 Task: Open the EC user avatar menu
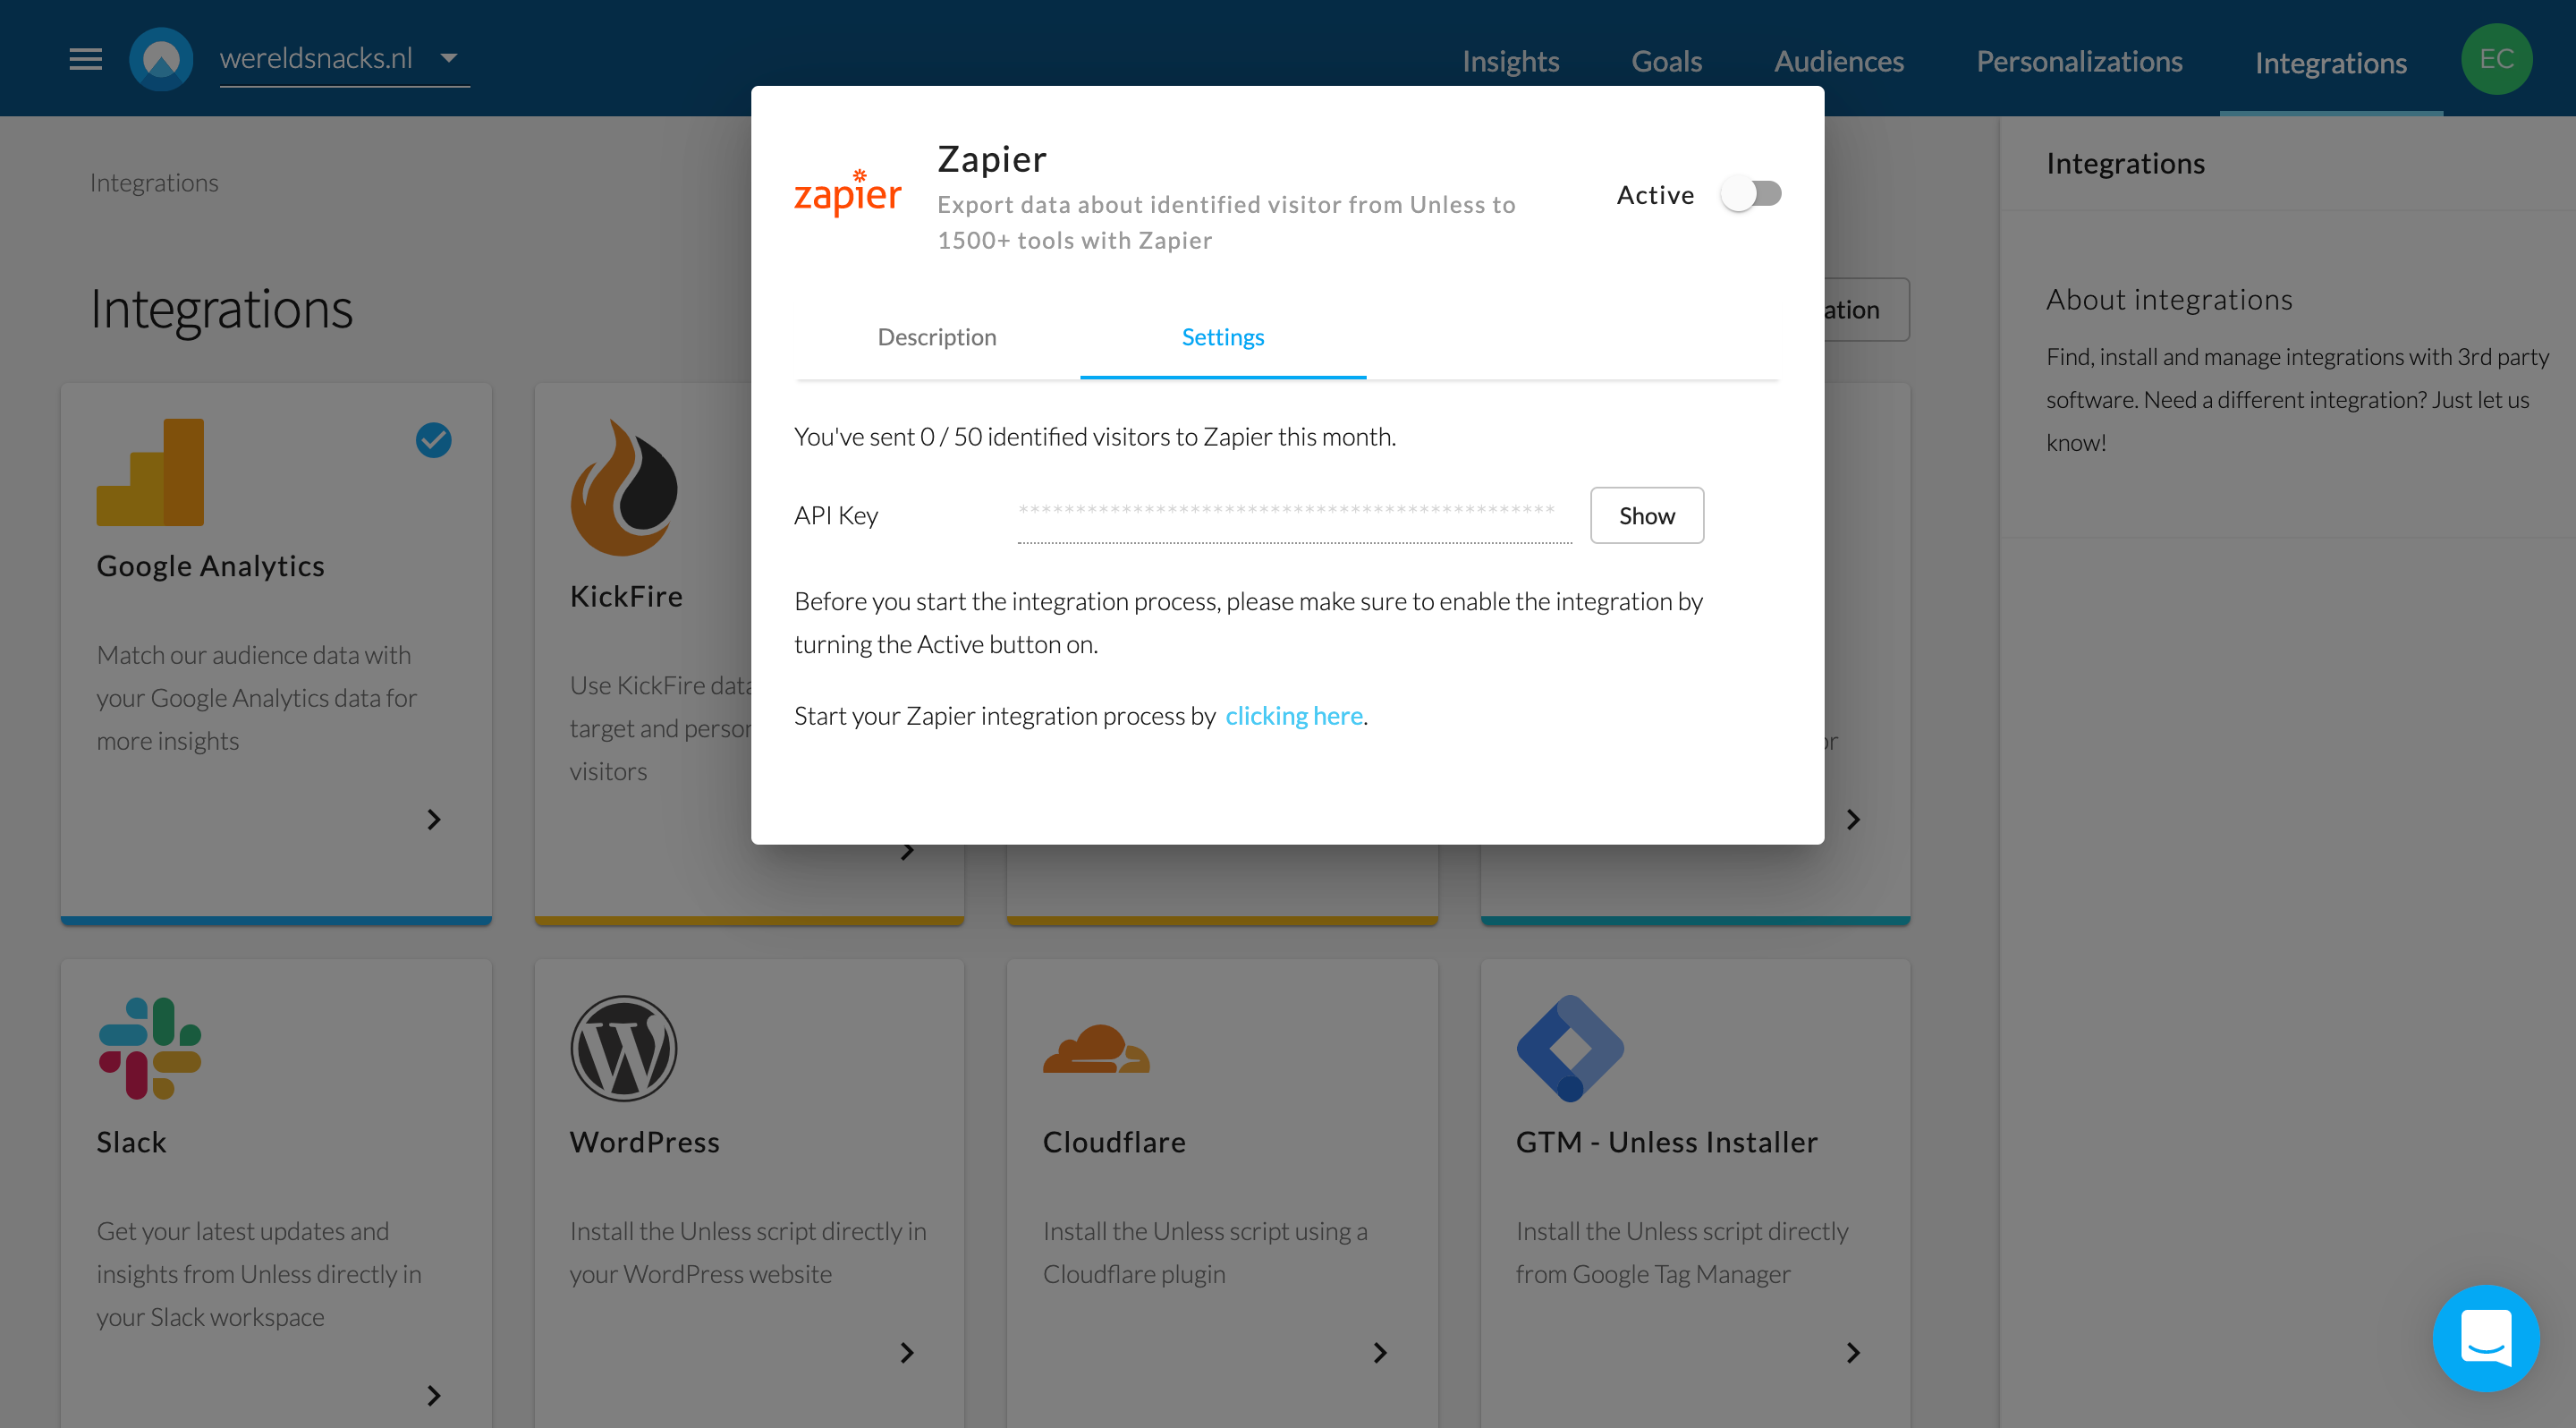tap(2496, 59)
